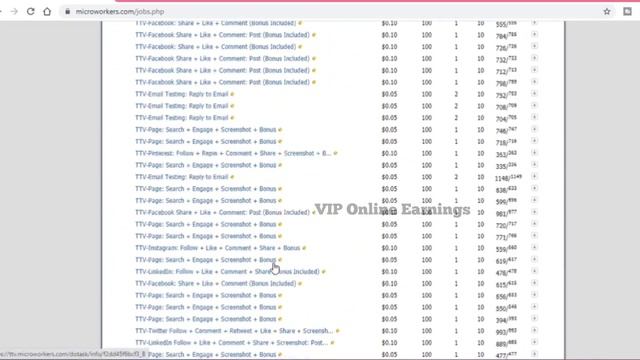Open the TTV-Page Search job with 838 count
This screenshot has width=640, height=360.
[x=206, y=189]
